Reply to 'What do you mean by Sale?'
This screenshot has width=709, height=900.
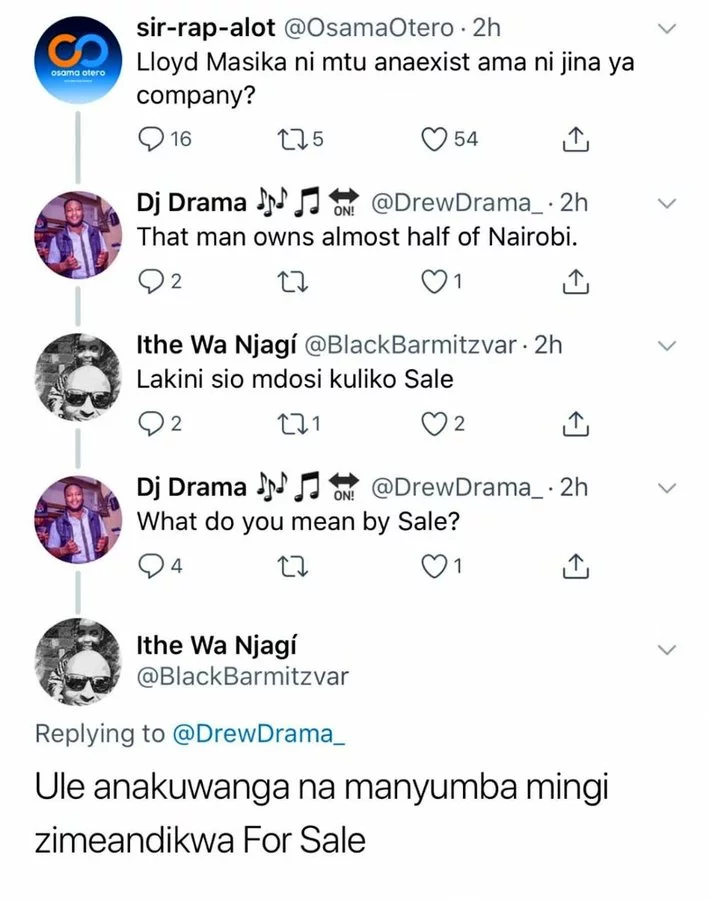click(x=148, y=566)
